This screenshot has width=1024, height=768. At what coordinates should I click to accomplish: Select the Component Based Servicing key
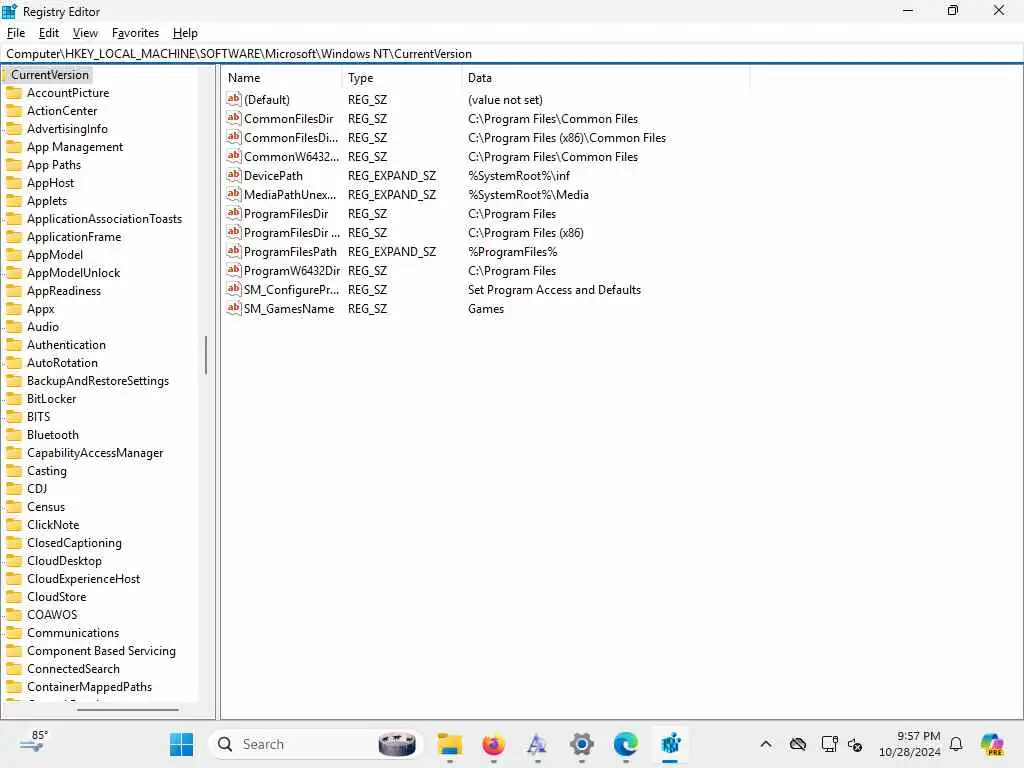(x=101, y=650)
